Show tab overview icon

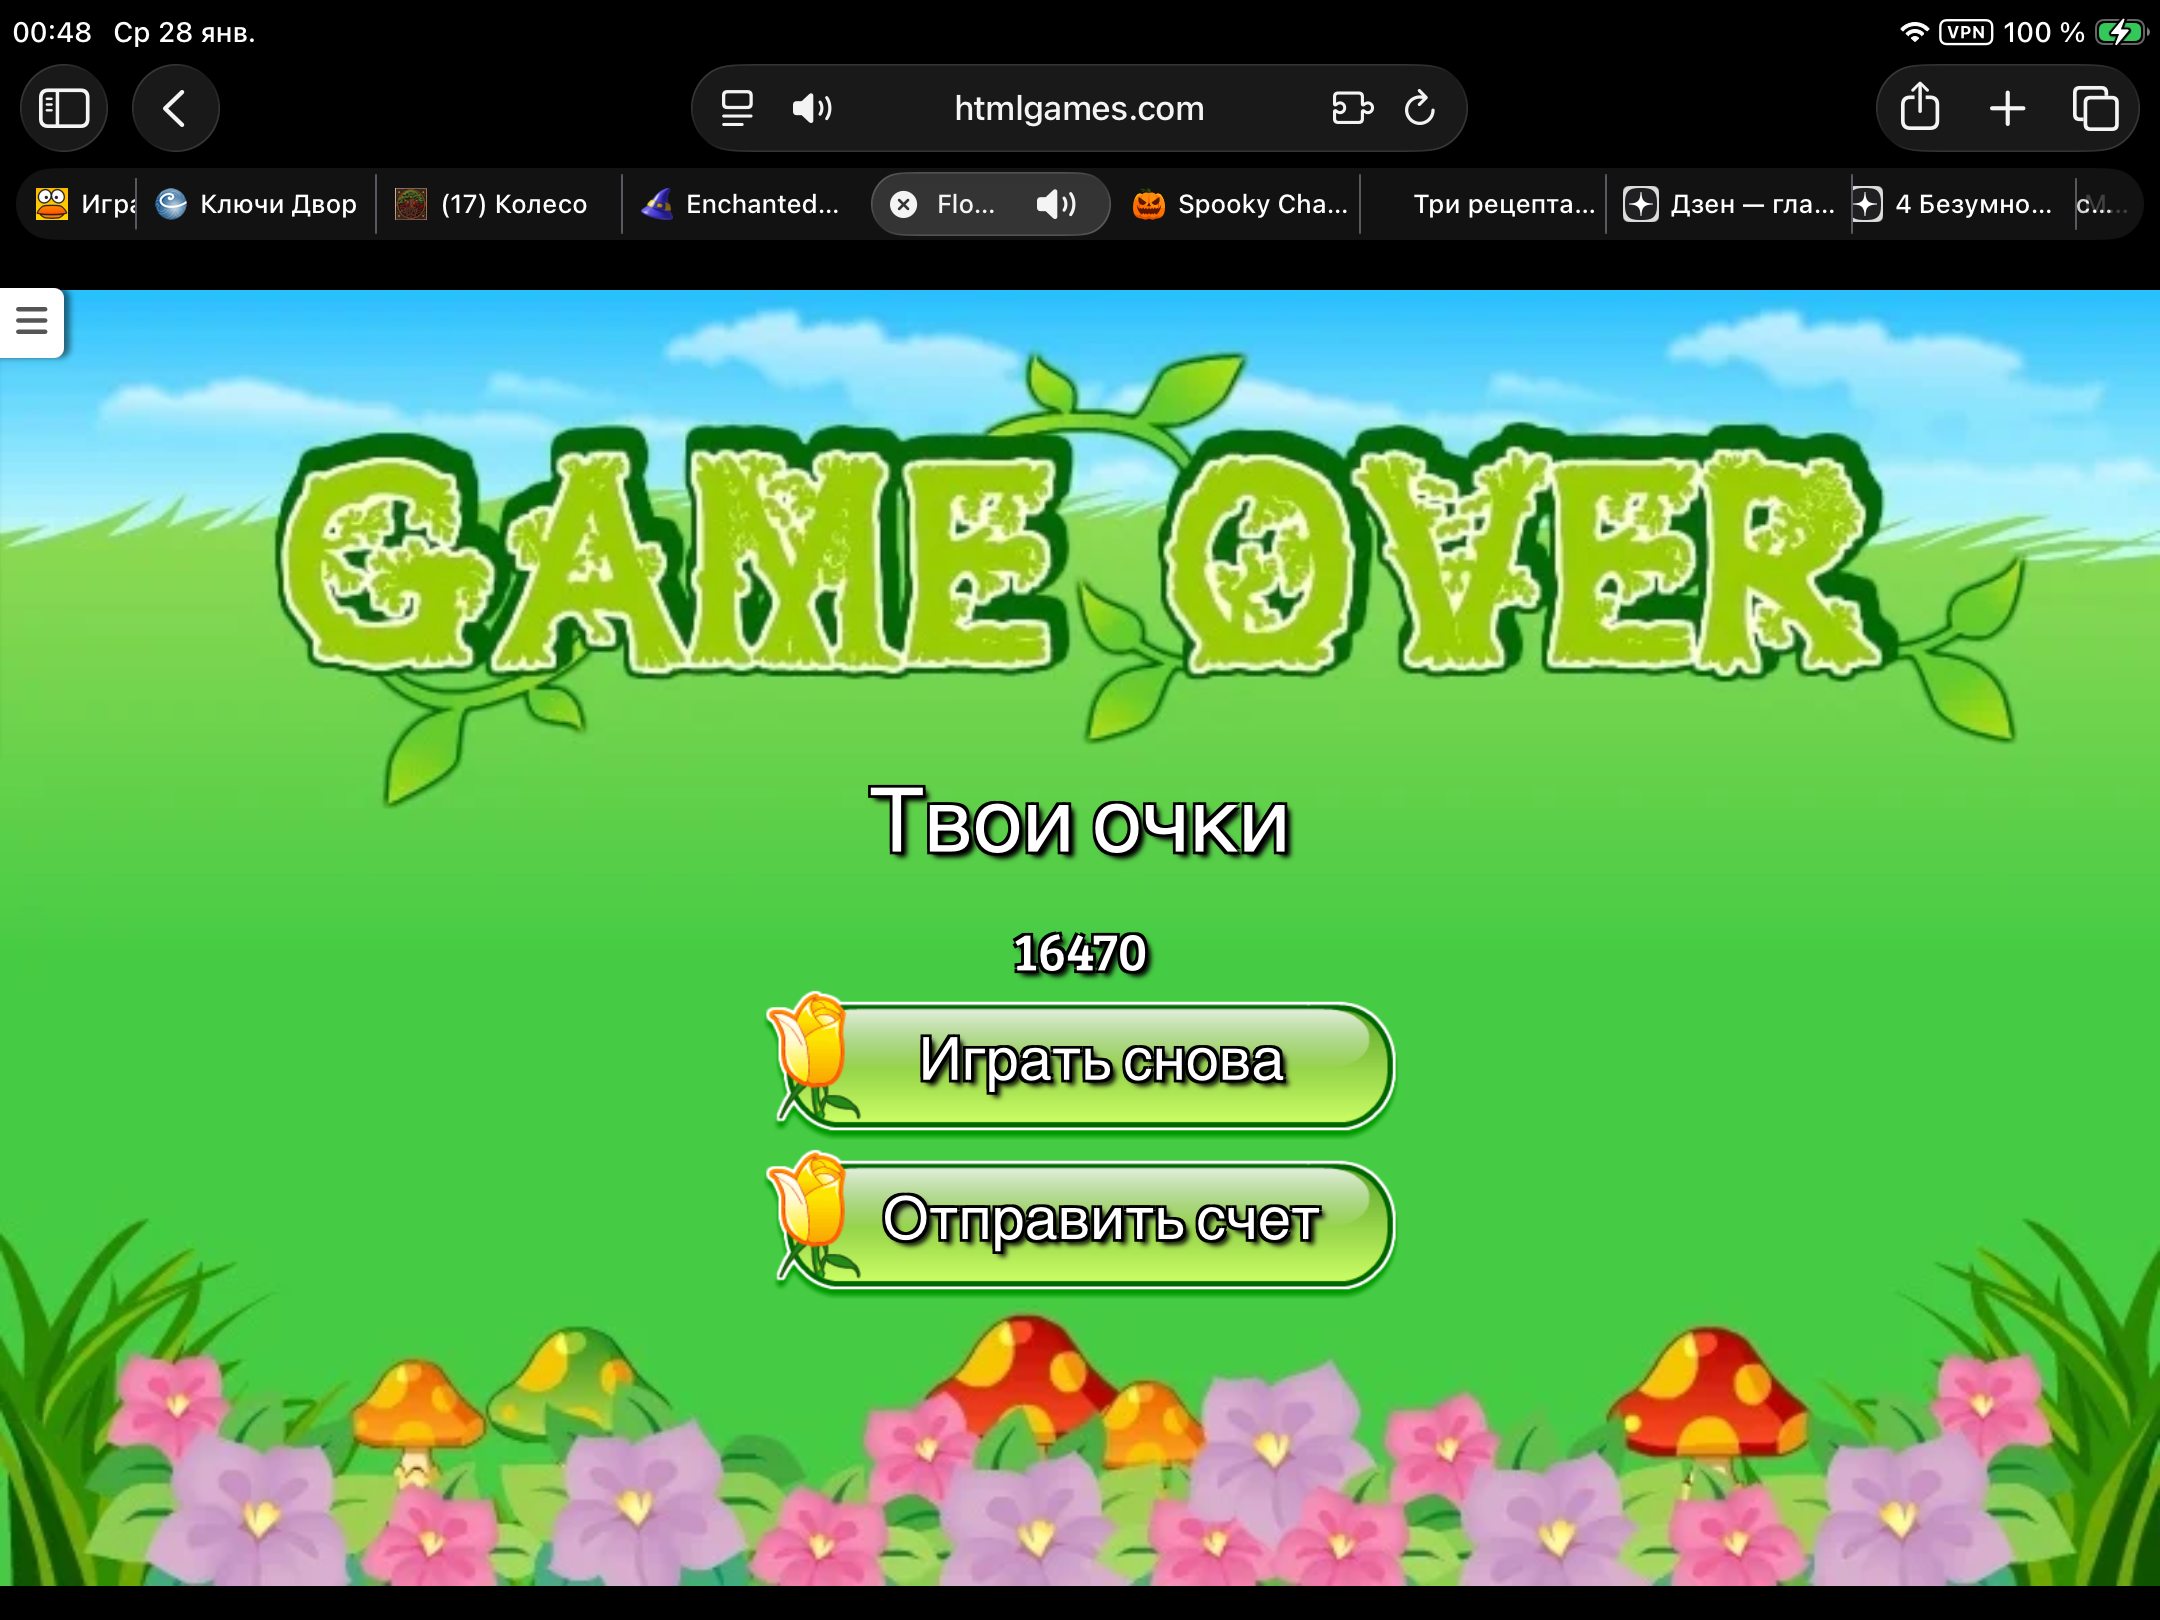[2095, 108]
